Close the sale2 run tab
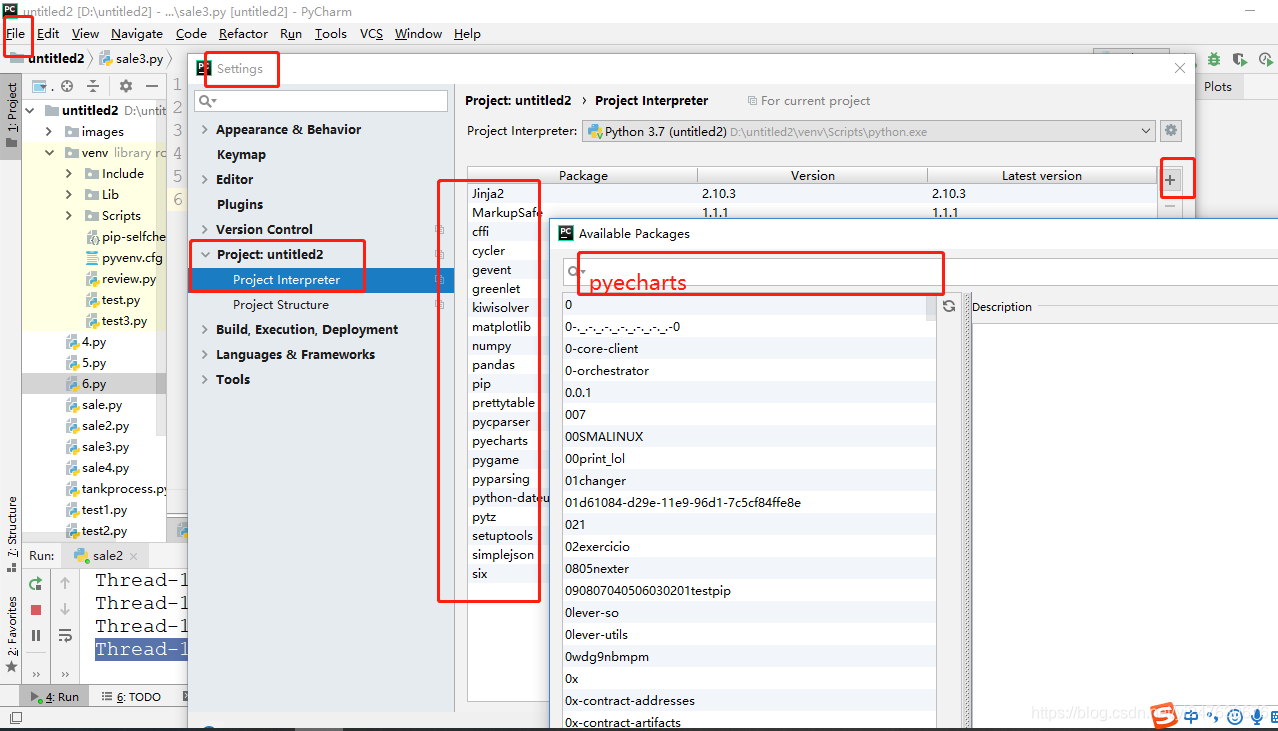 pyautogui.click(x=134, y=556)
